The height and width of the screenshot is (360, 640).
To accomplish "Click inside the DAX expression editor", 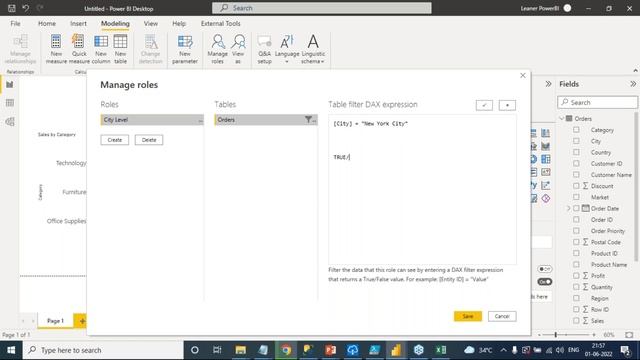I will coord(422,189).
